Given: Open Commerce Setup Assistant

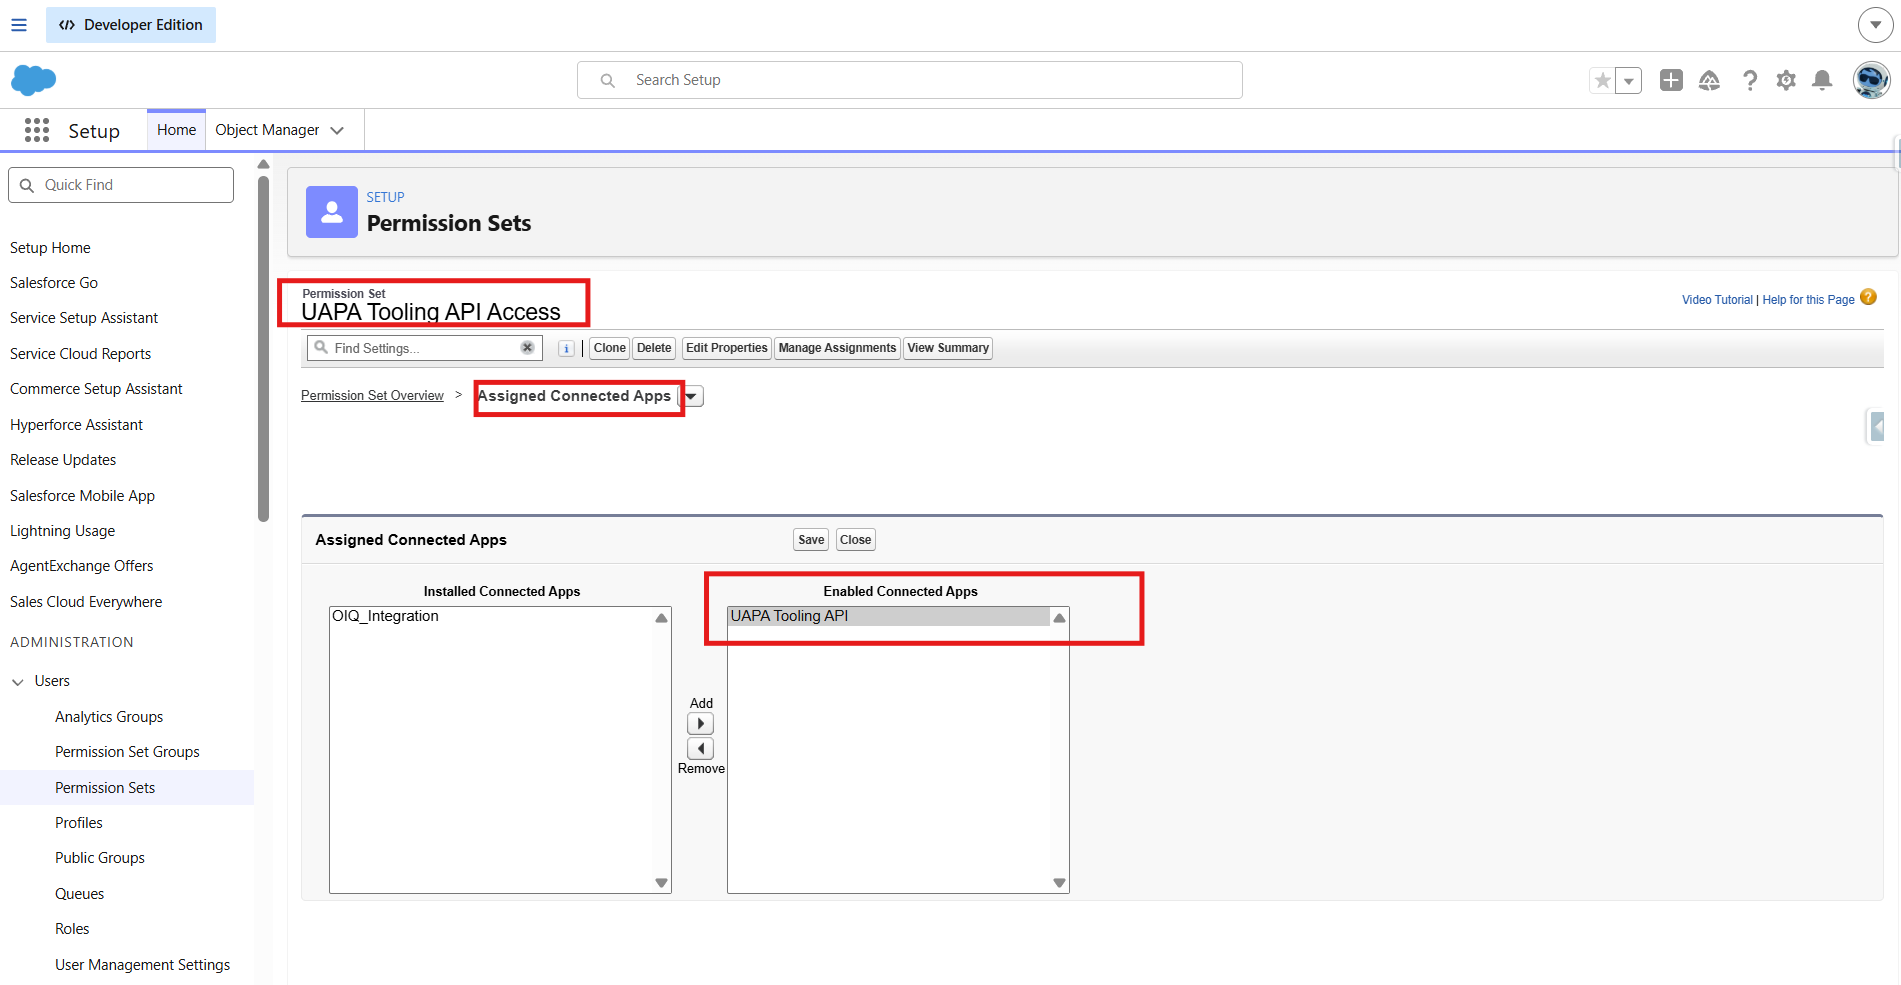Looking at the screenshot, I should click(x=96, y=389).
